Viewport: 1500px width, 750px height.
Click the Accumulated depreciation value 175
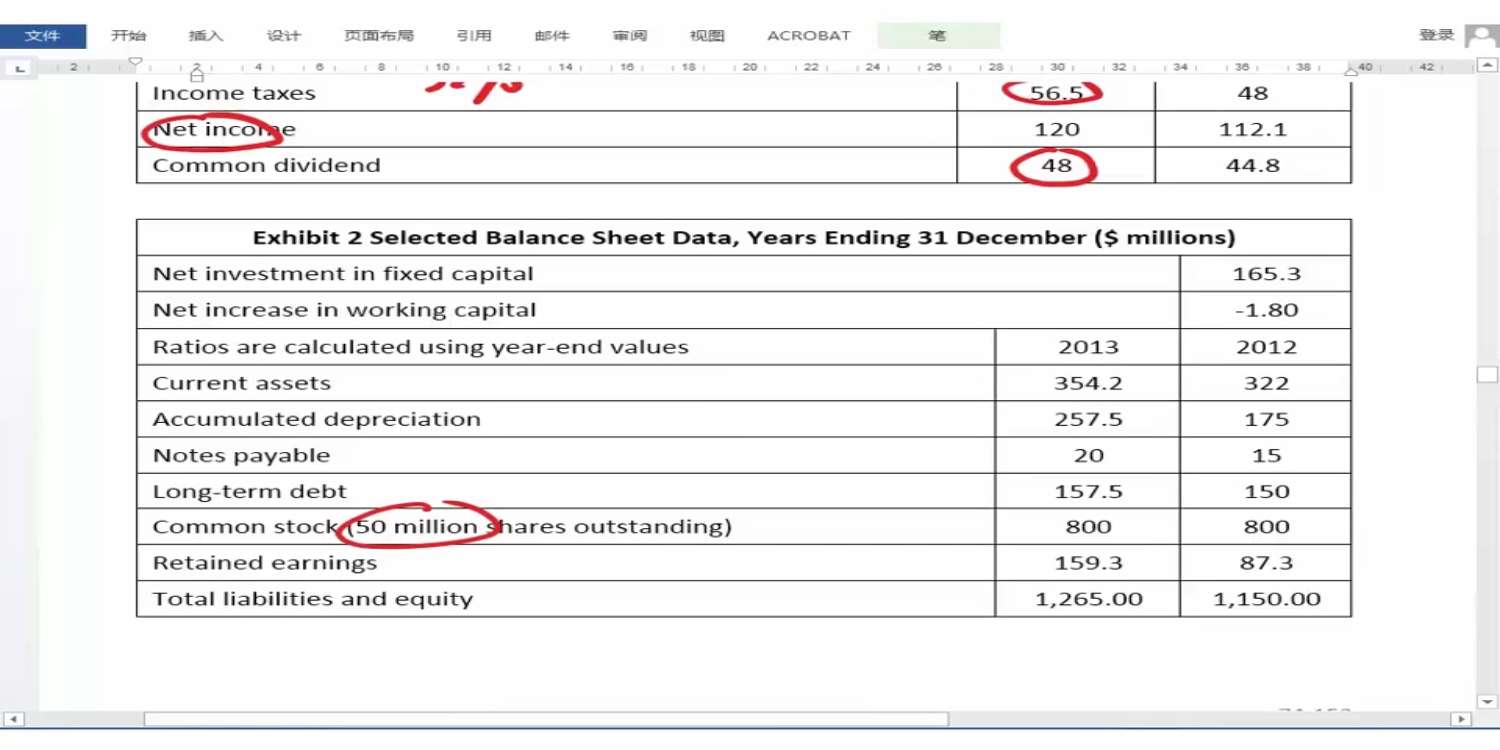(x=1267, y=419)
